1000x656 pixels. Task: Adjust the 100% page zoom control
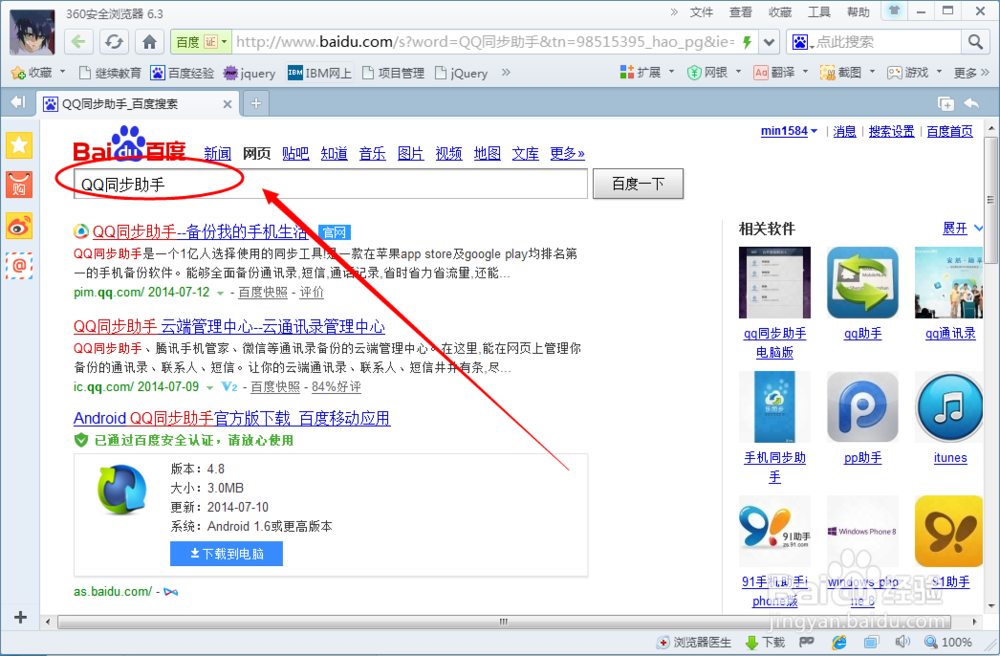pyautogui.click(x=949, y=642)
